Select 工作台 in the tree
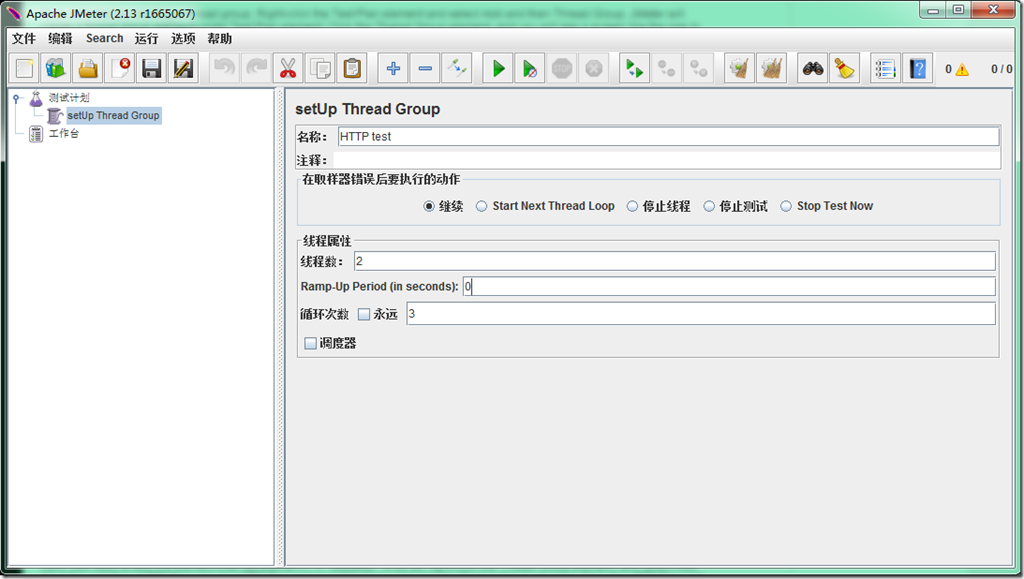Viewport: 1024px width, 579px height. [x=64, y=134]
